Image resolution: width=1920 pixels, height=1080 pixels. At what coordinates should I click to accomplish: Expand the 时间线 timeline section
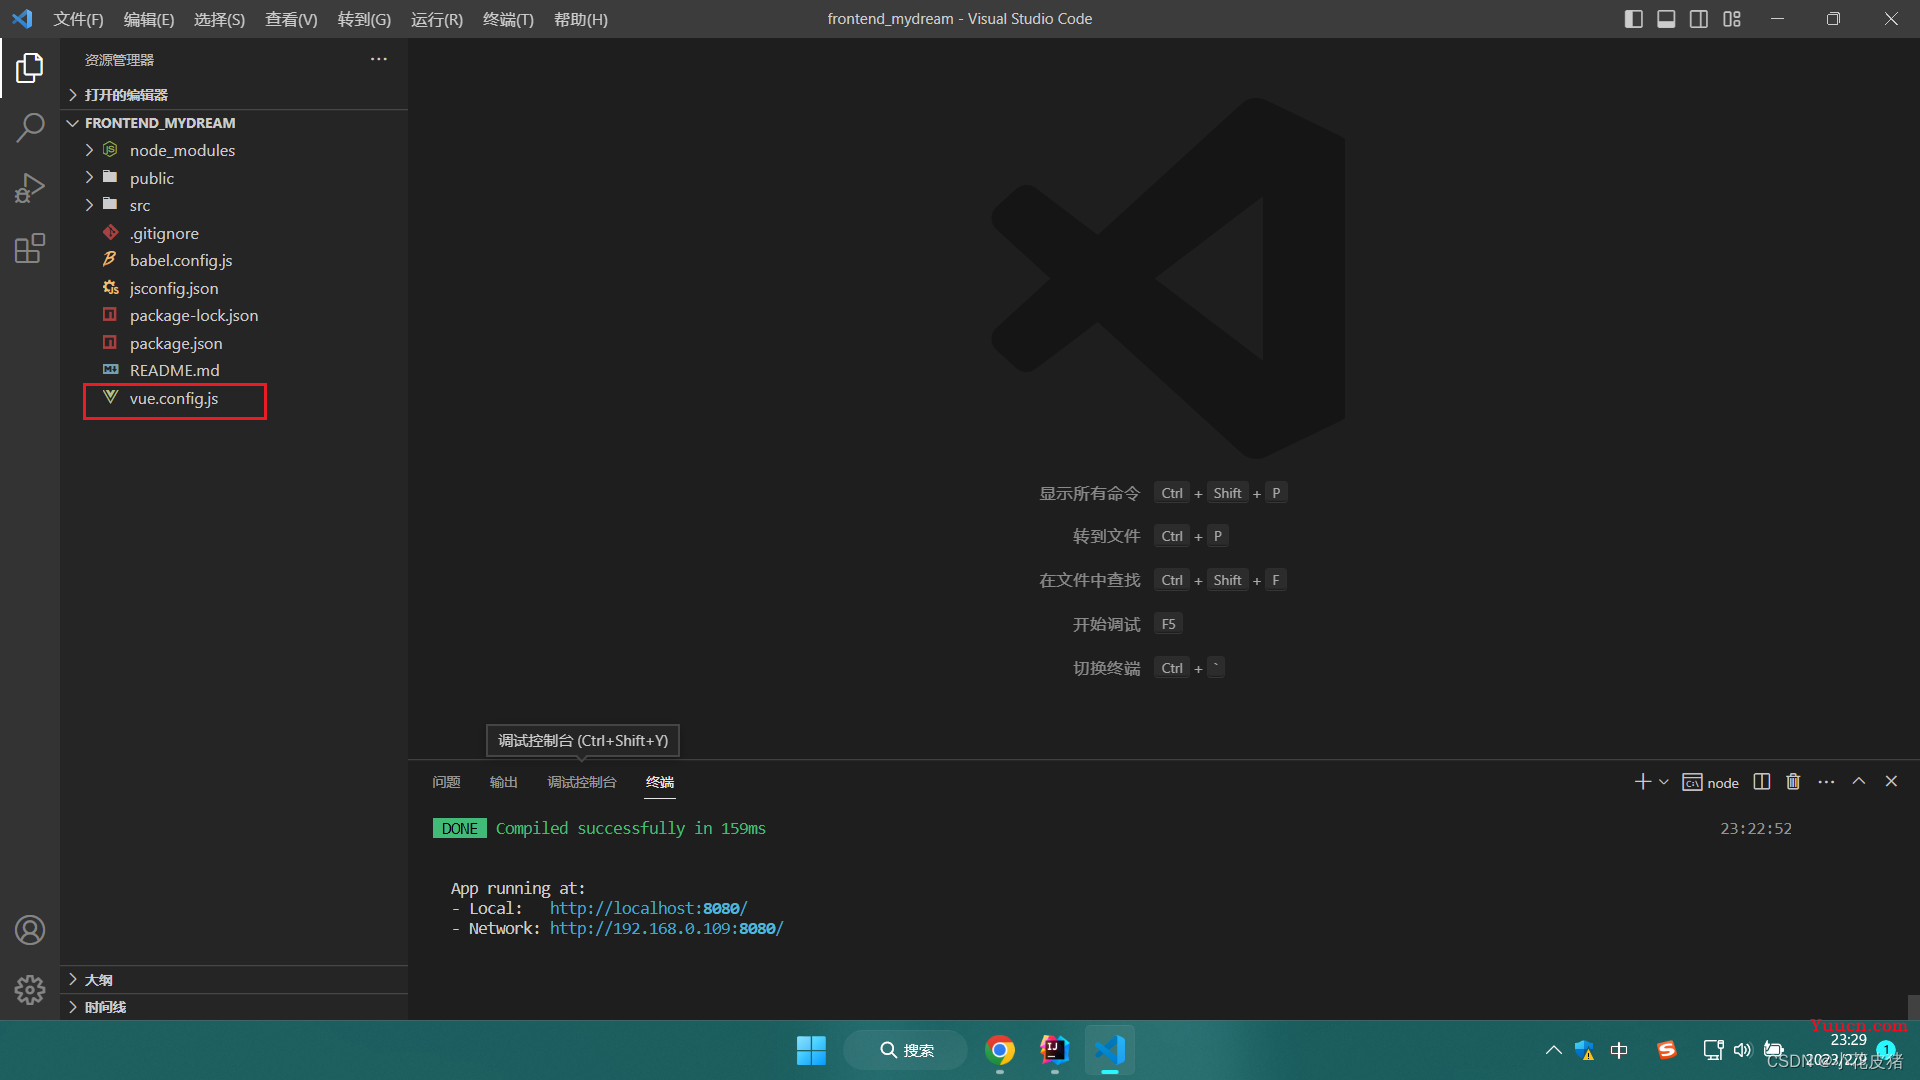(x=234, y=1007)
